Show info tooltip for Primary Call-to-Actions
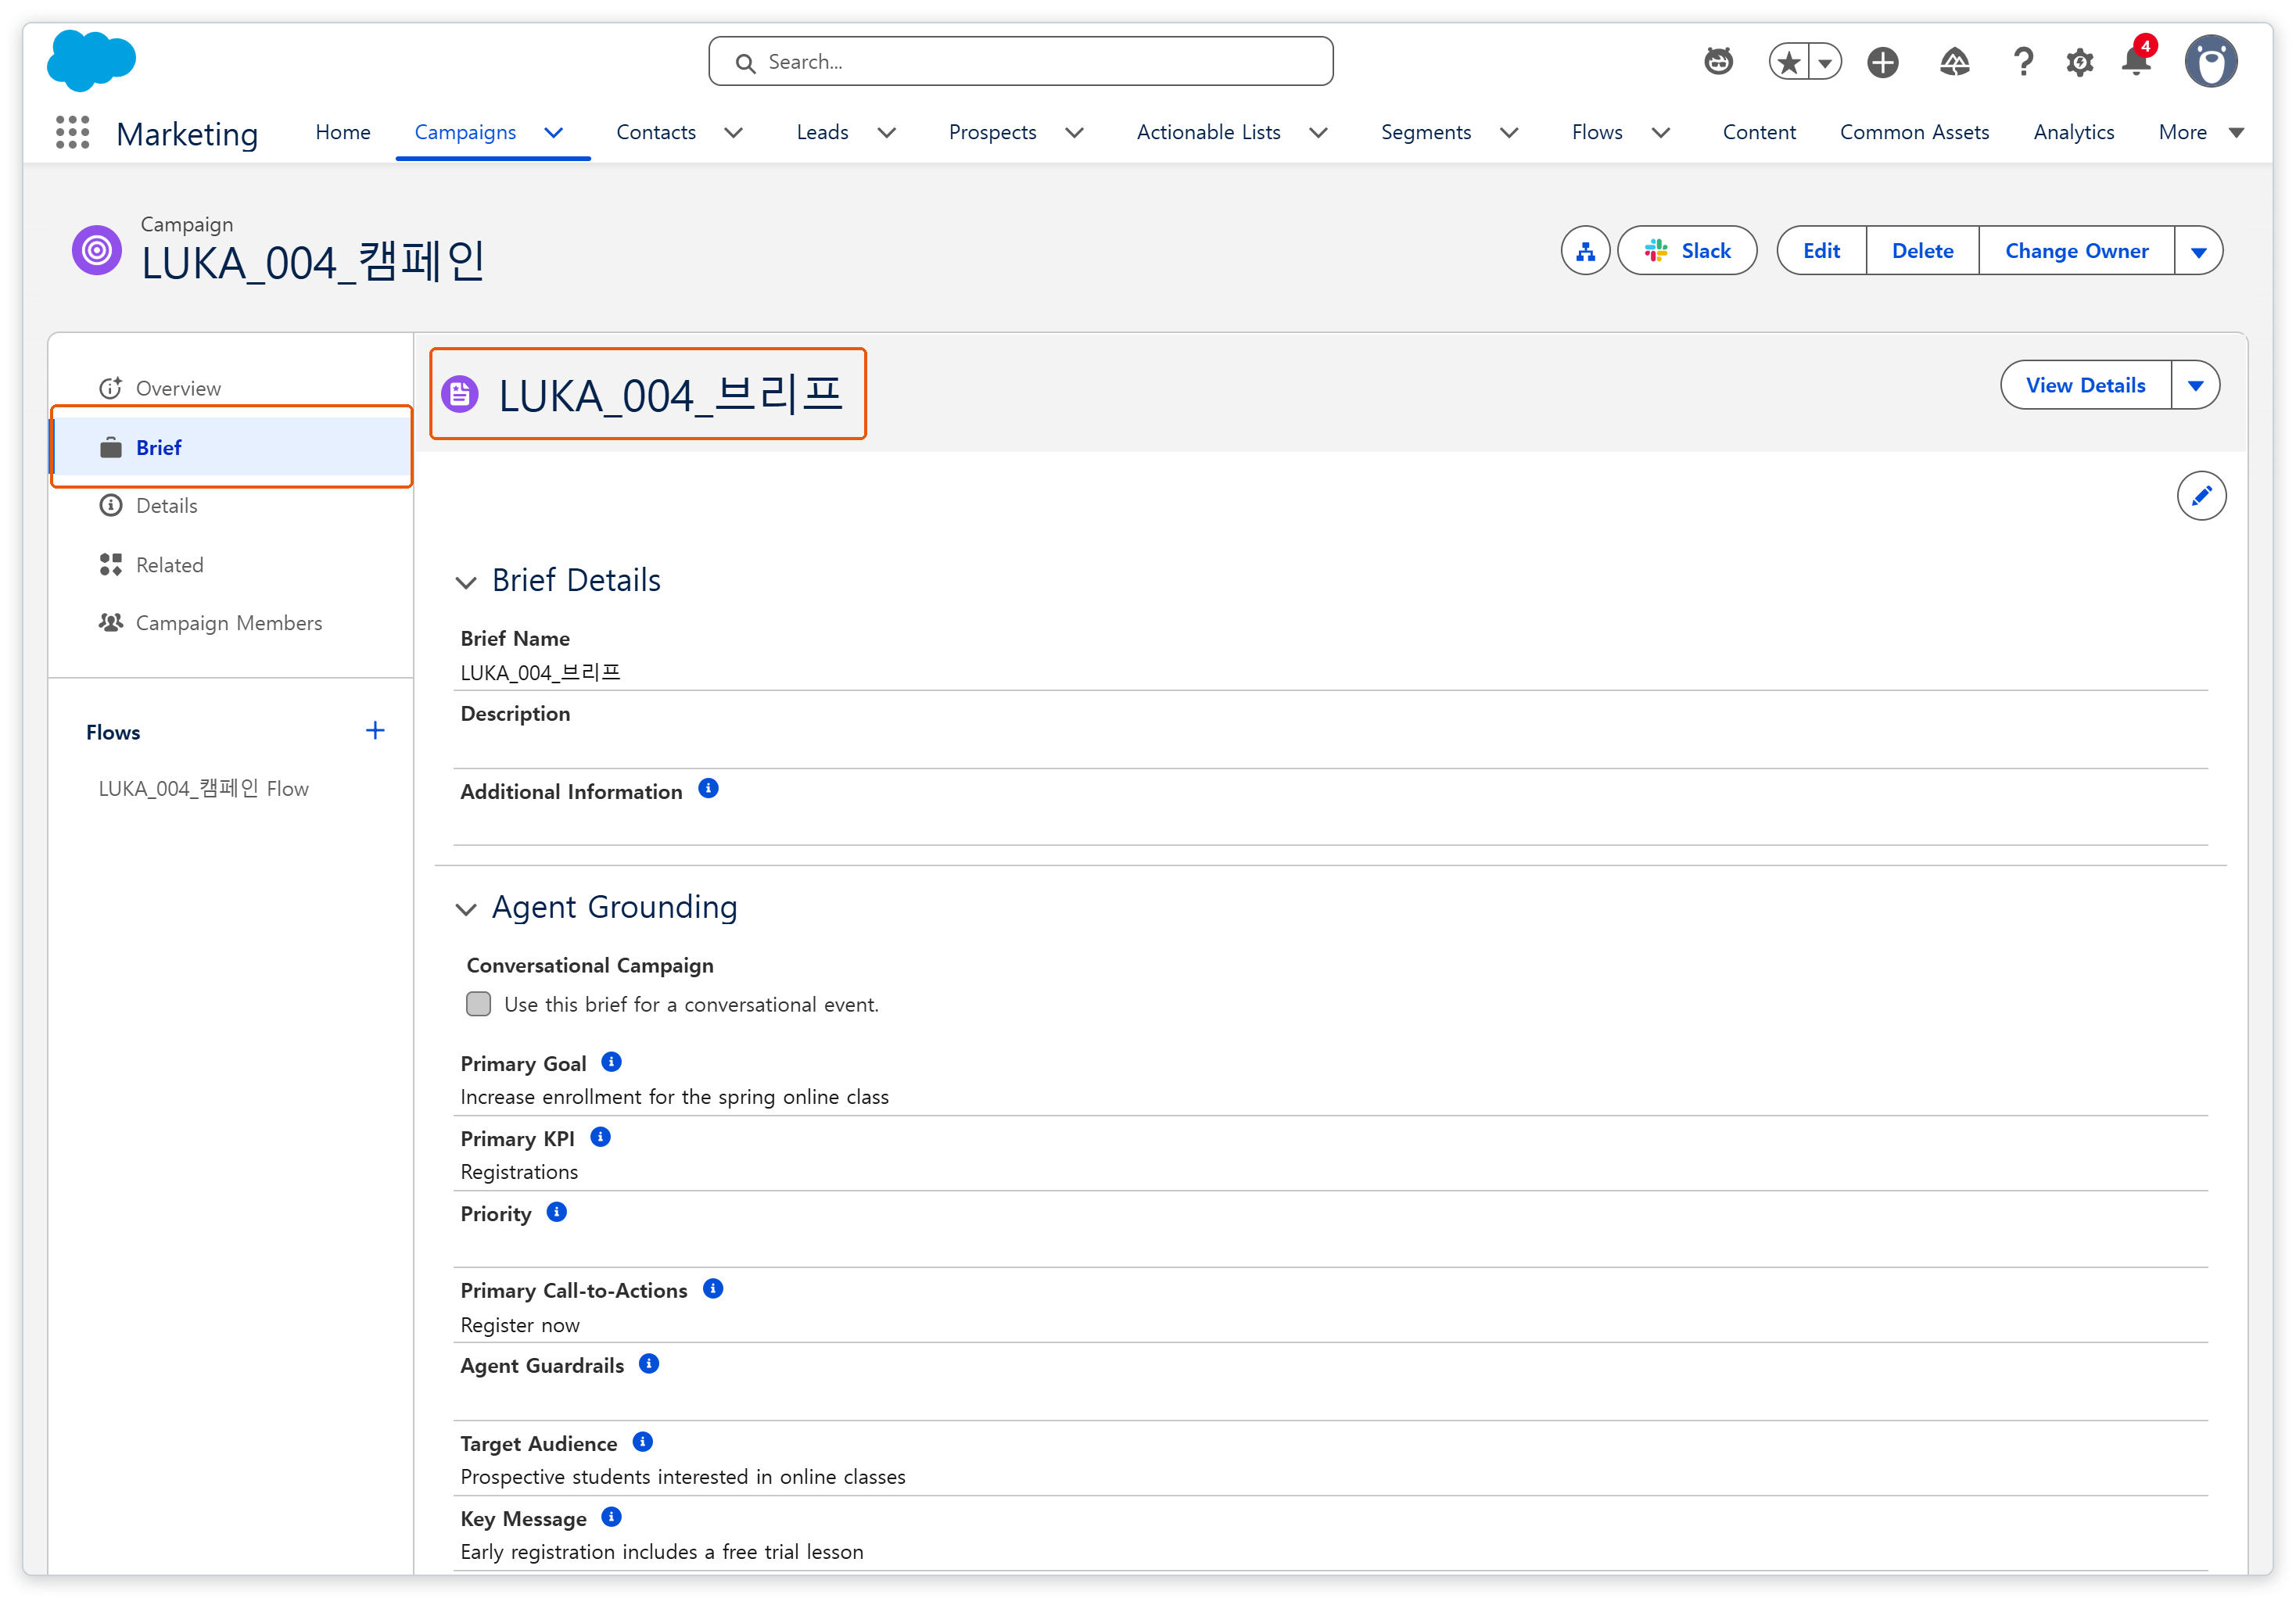 click(713, 1289)
